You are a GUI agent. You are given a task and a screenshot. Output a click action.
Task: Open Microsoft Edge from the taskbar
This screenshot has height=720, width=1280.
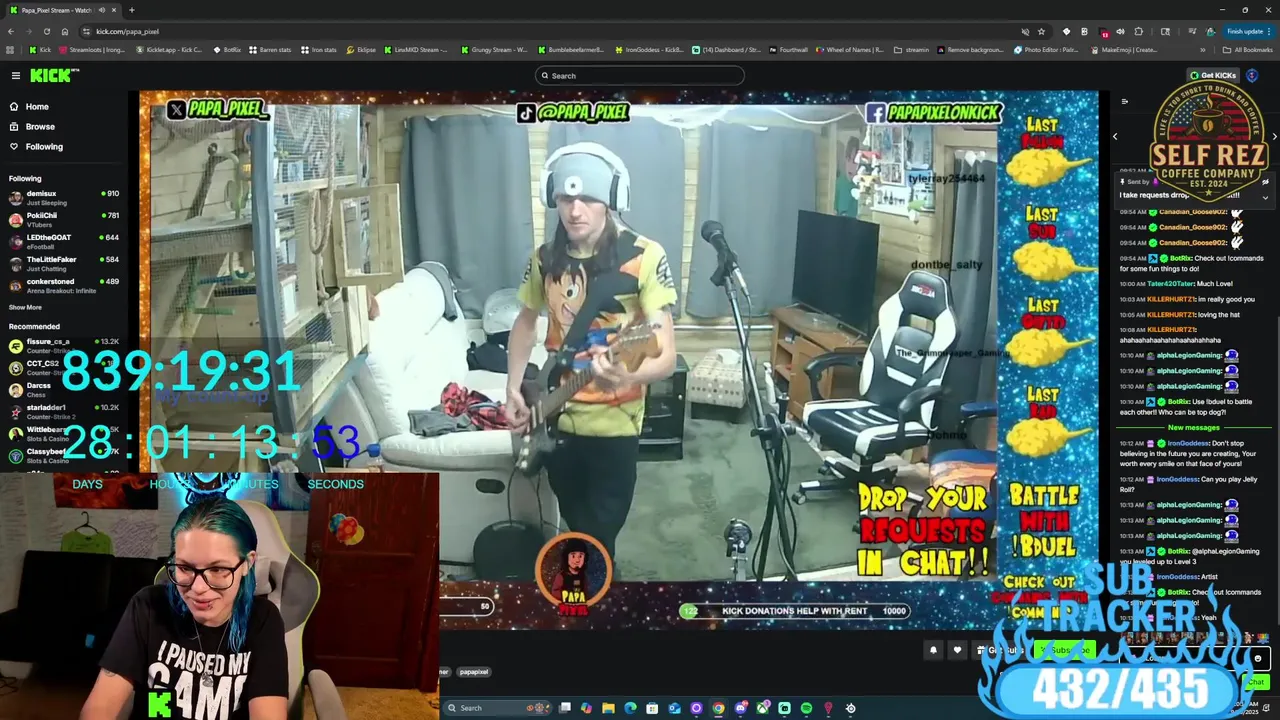point(630,708)
